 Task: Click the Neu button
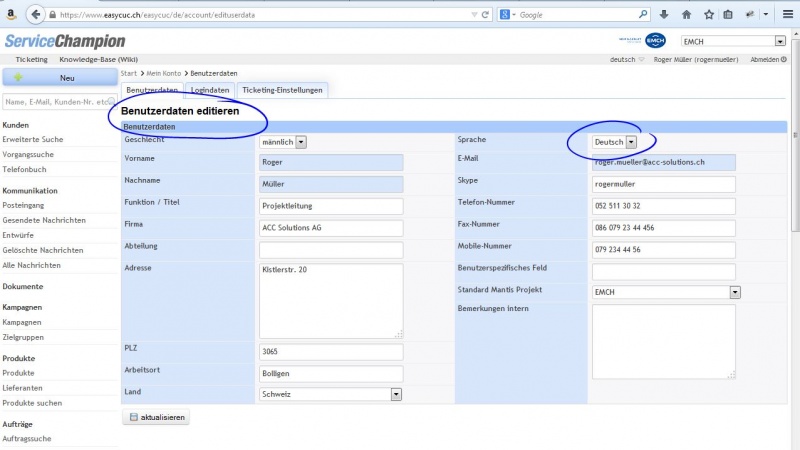coord(60,78)
